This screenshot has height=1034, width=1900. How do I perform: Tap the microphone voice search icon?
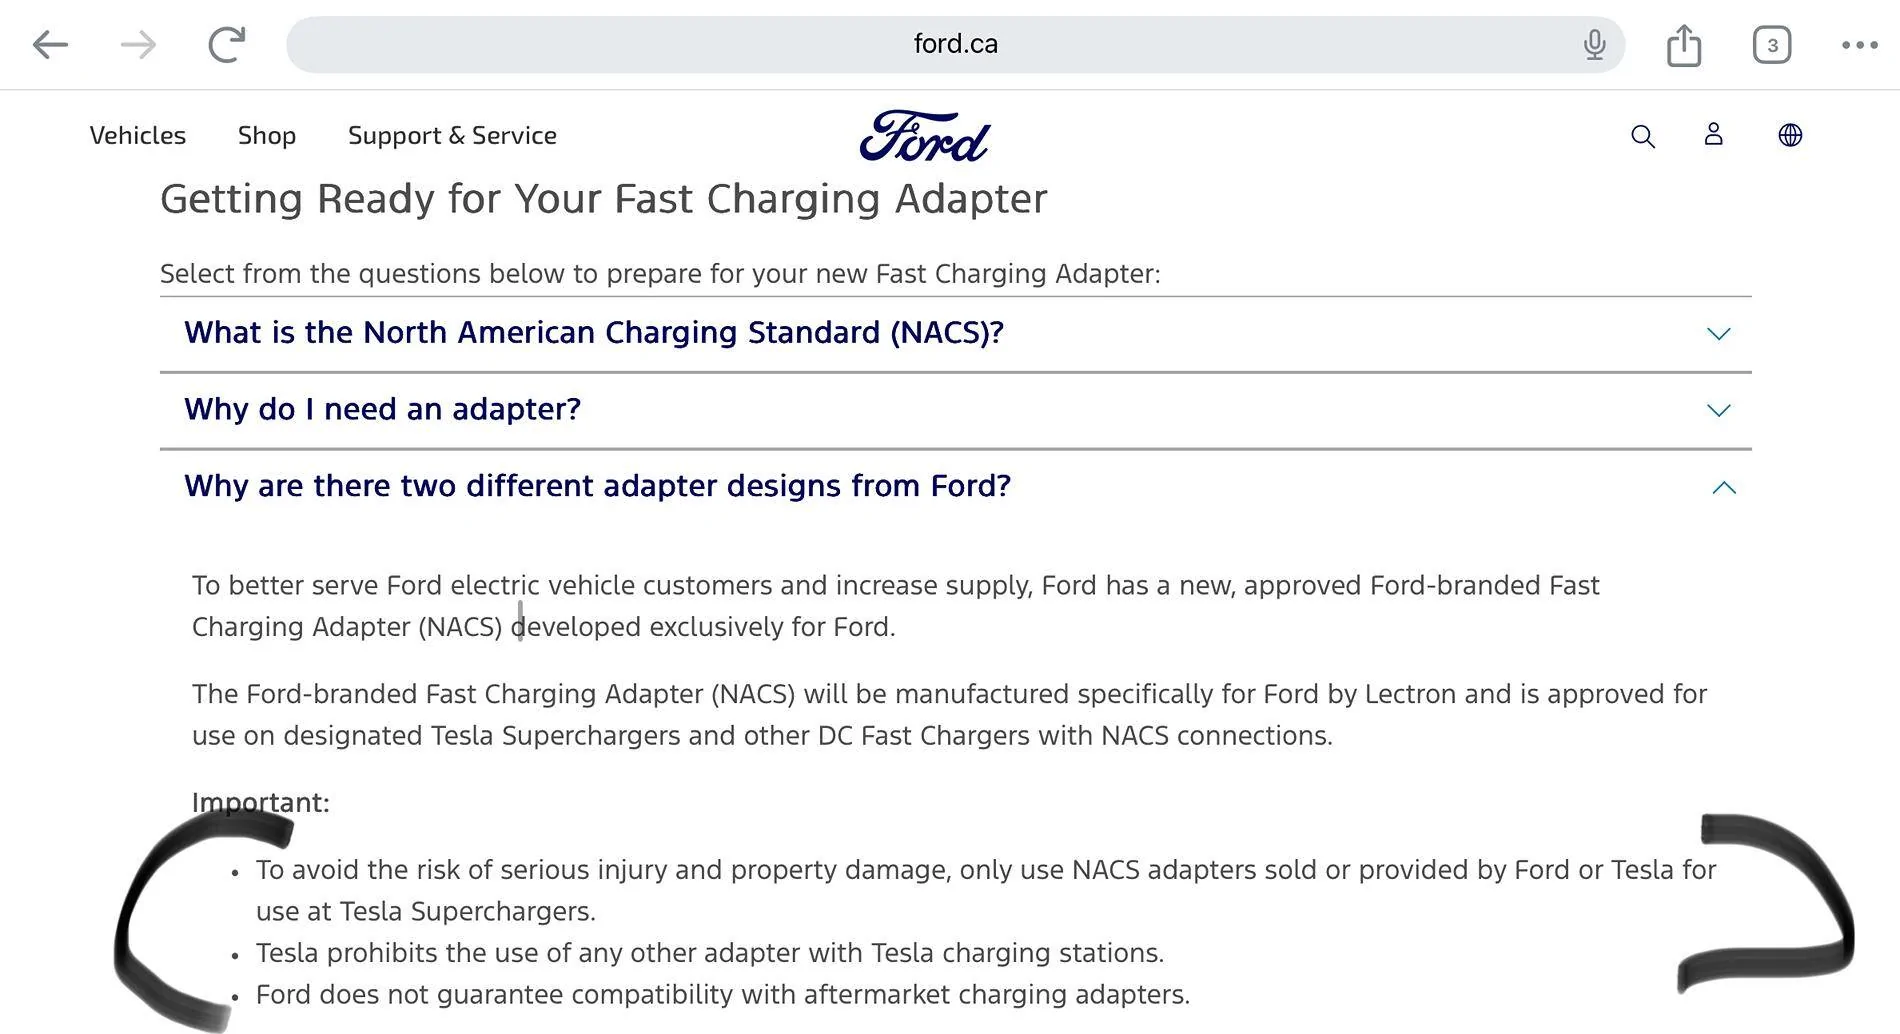pos(1594,45)
